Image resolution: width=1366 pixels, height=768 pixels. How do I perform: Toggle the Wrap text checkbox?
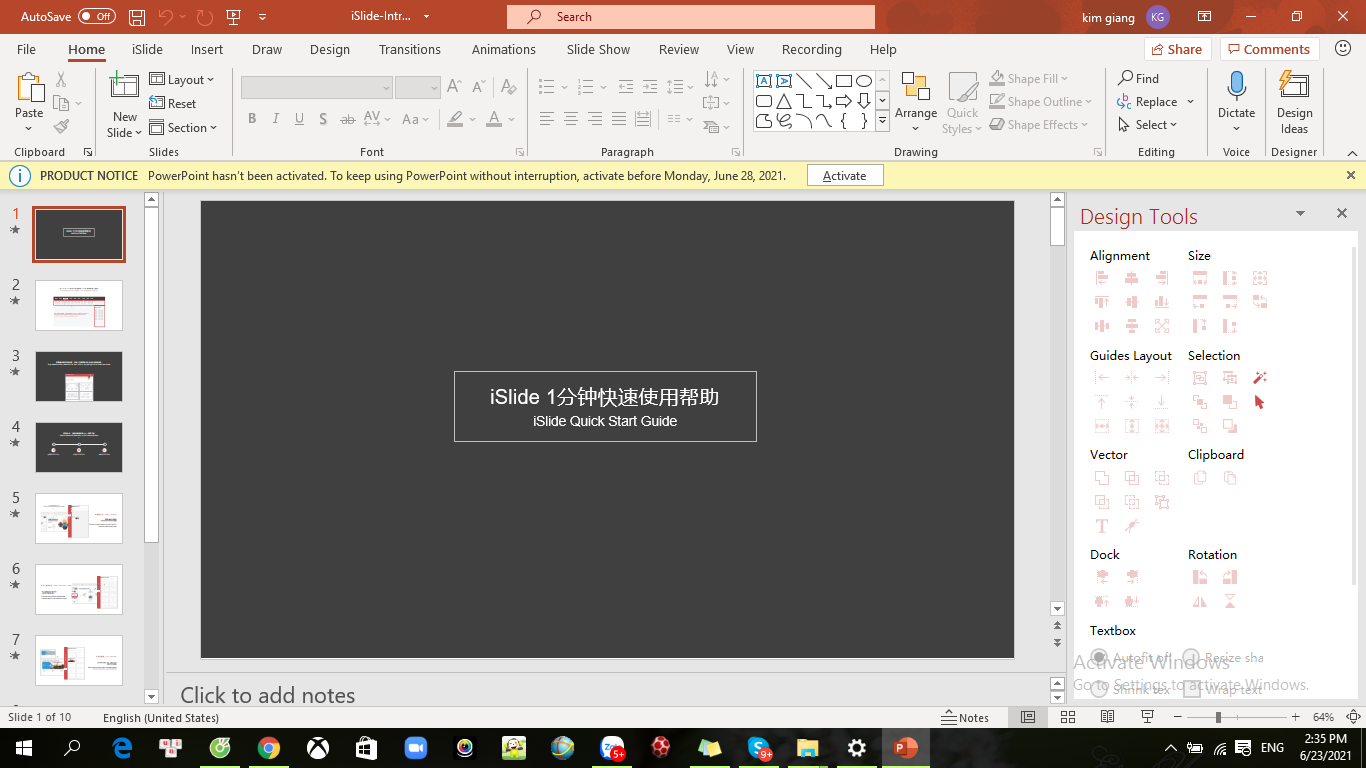point(1192,689)
